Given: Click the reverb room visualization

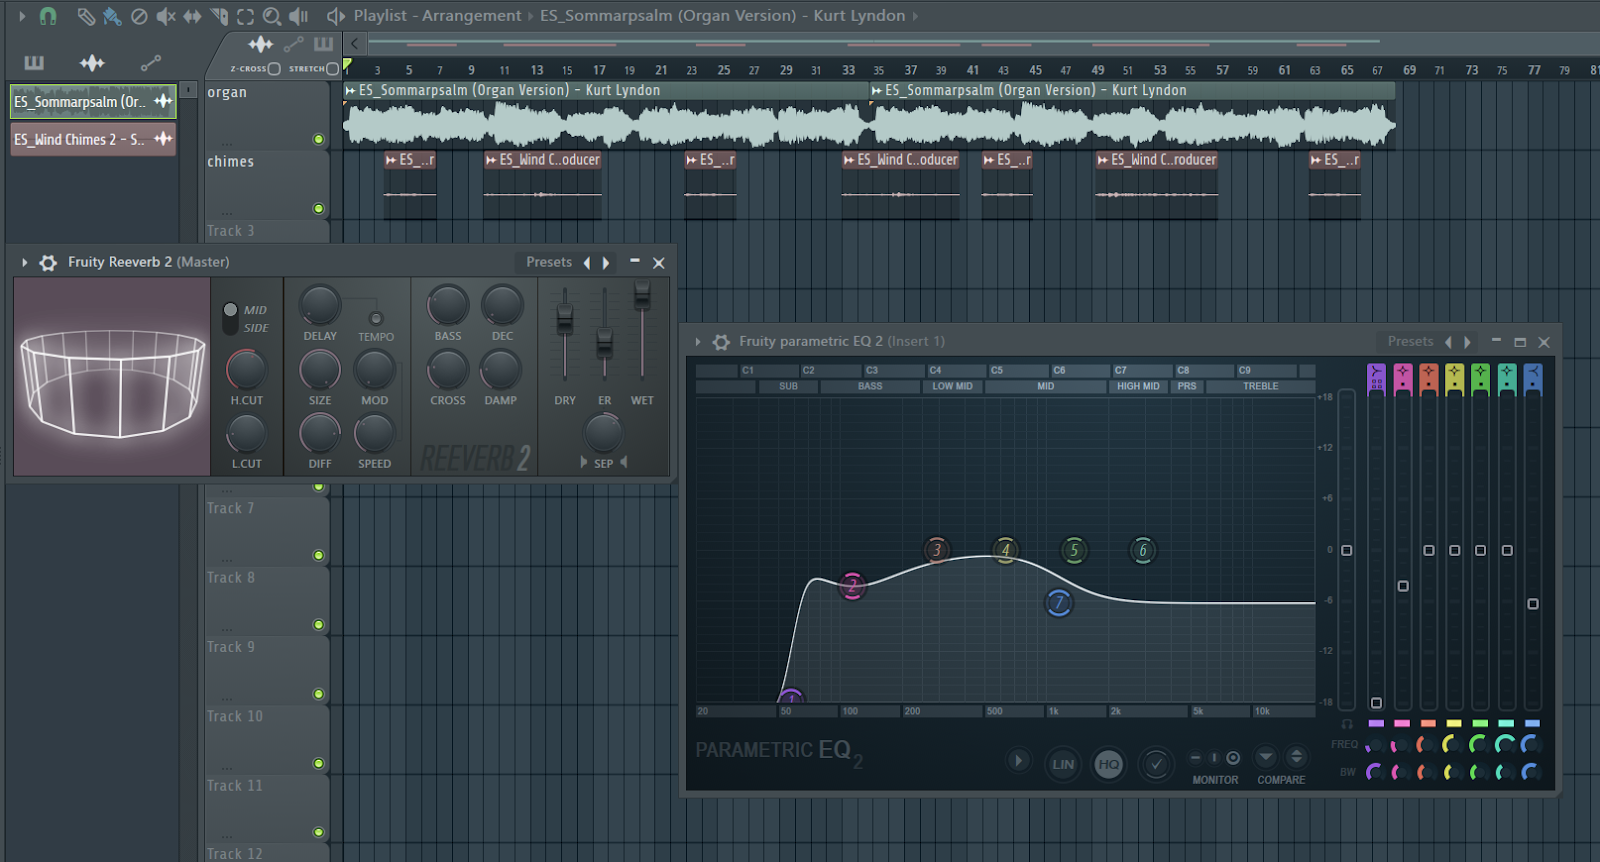Looking at the screenshot, I should click(112, 377).
